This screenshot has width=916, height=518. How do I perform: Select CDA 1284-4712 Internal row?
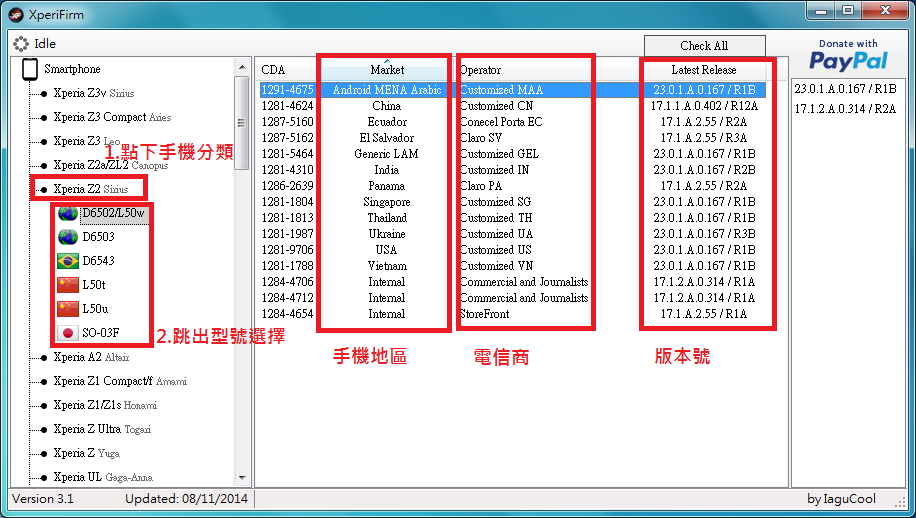pos(512,298)
